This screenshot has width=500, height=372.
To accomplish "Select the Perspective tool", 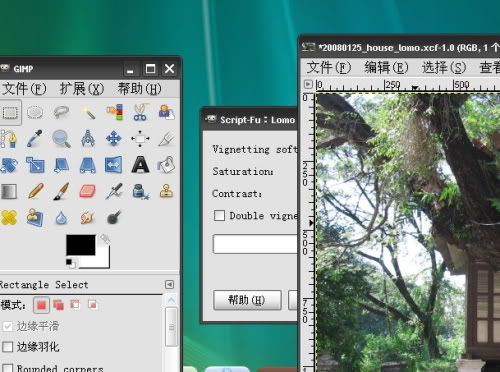I will [x=88, y=165].
